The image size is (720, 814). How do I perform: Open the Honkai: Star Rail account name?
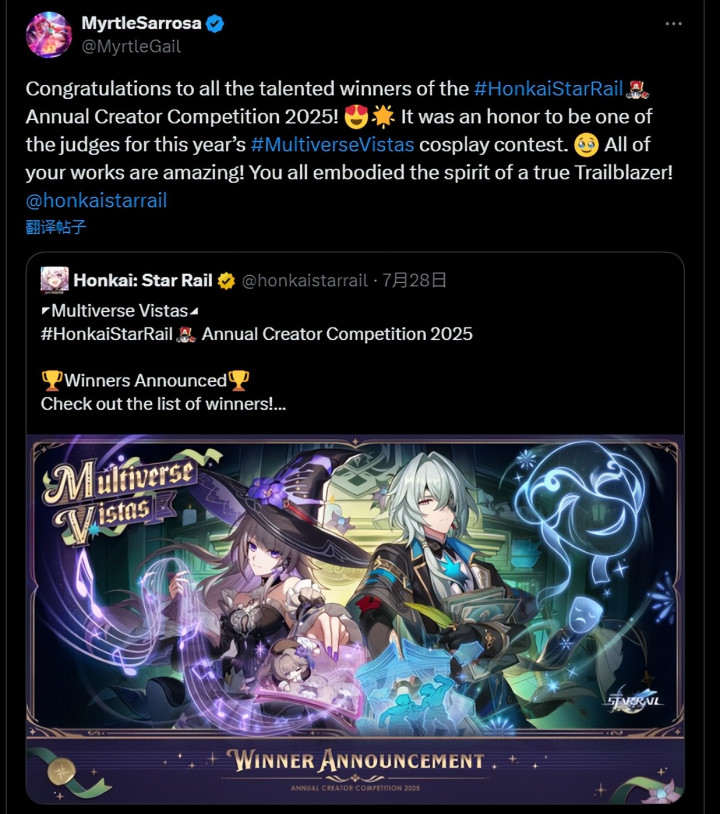point(143,280)
